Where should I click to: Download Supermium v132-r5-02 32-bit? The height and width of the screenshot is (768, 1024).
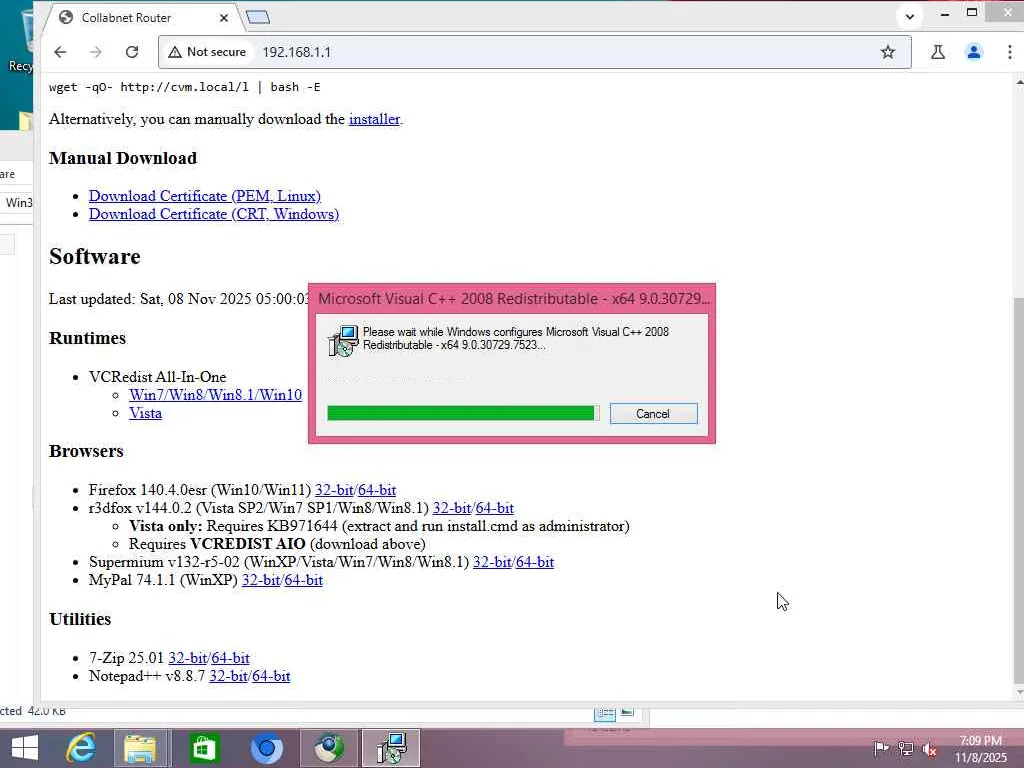(x=492, y=562)
